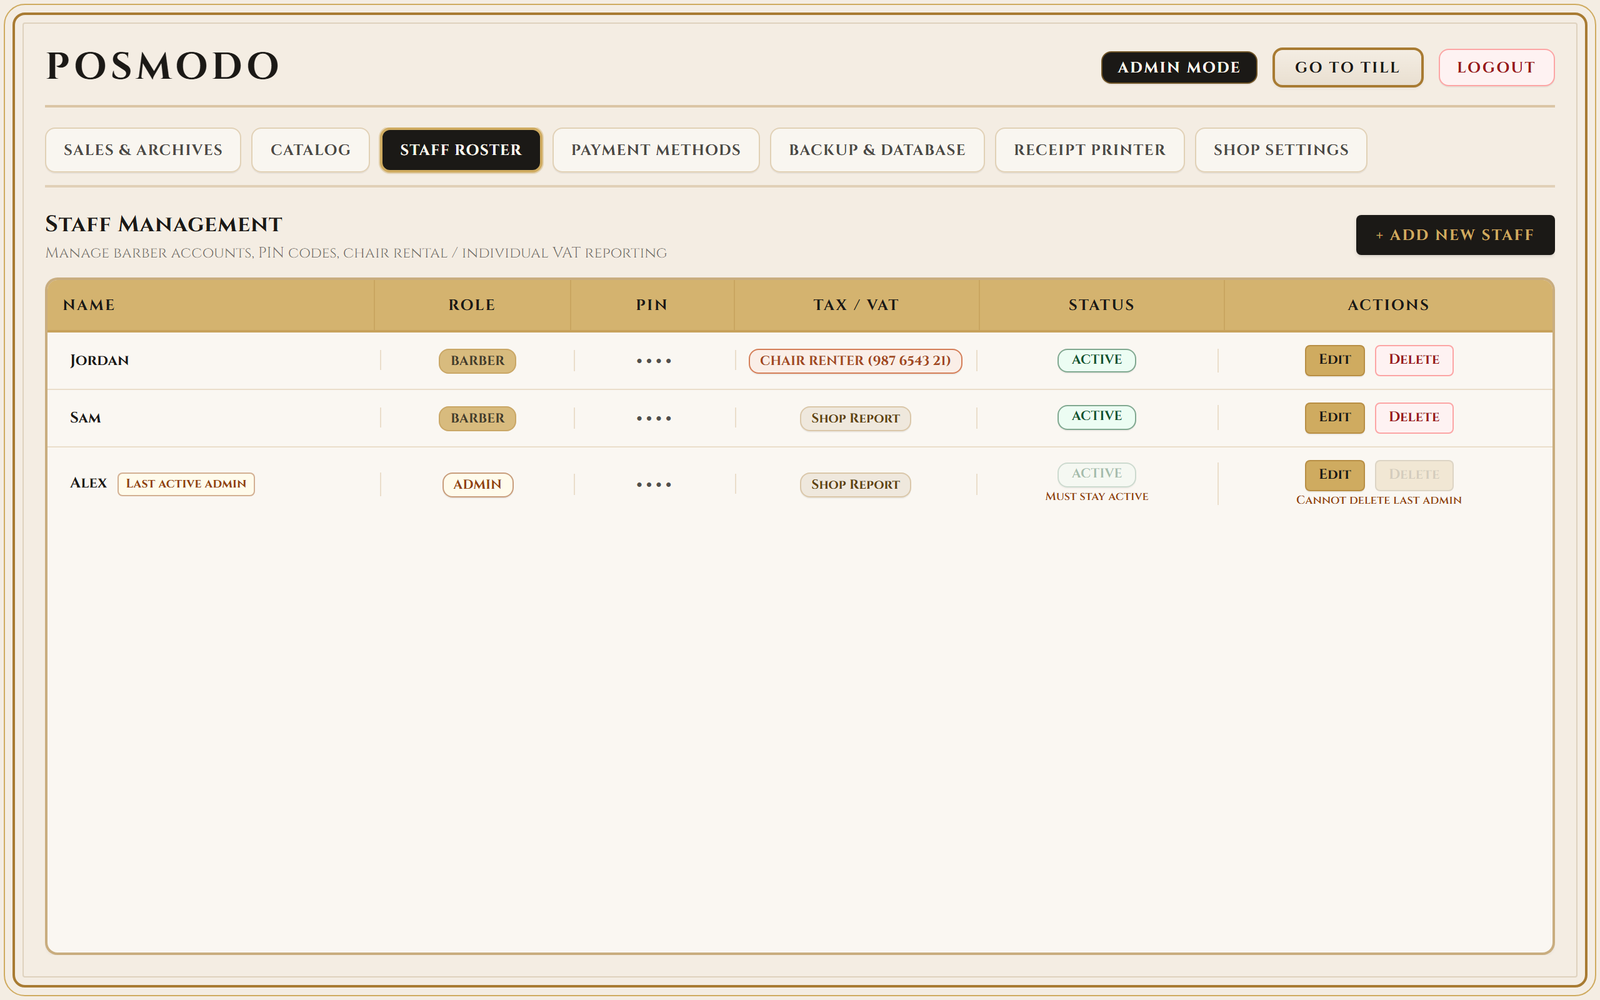Toggle Jordan's Active status
This screenshot has width=1600, height=1000.
[1097, 360]
